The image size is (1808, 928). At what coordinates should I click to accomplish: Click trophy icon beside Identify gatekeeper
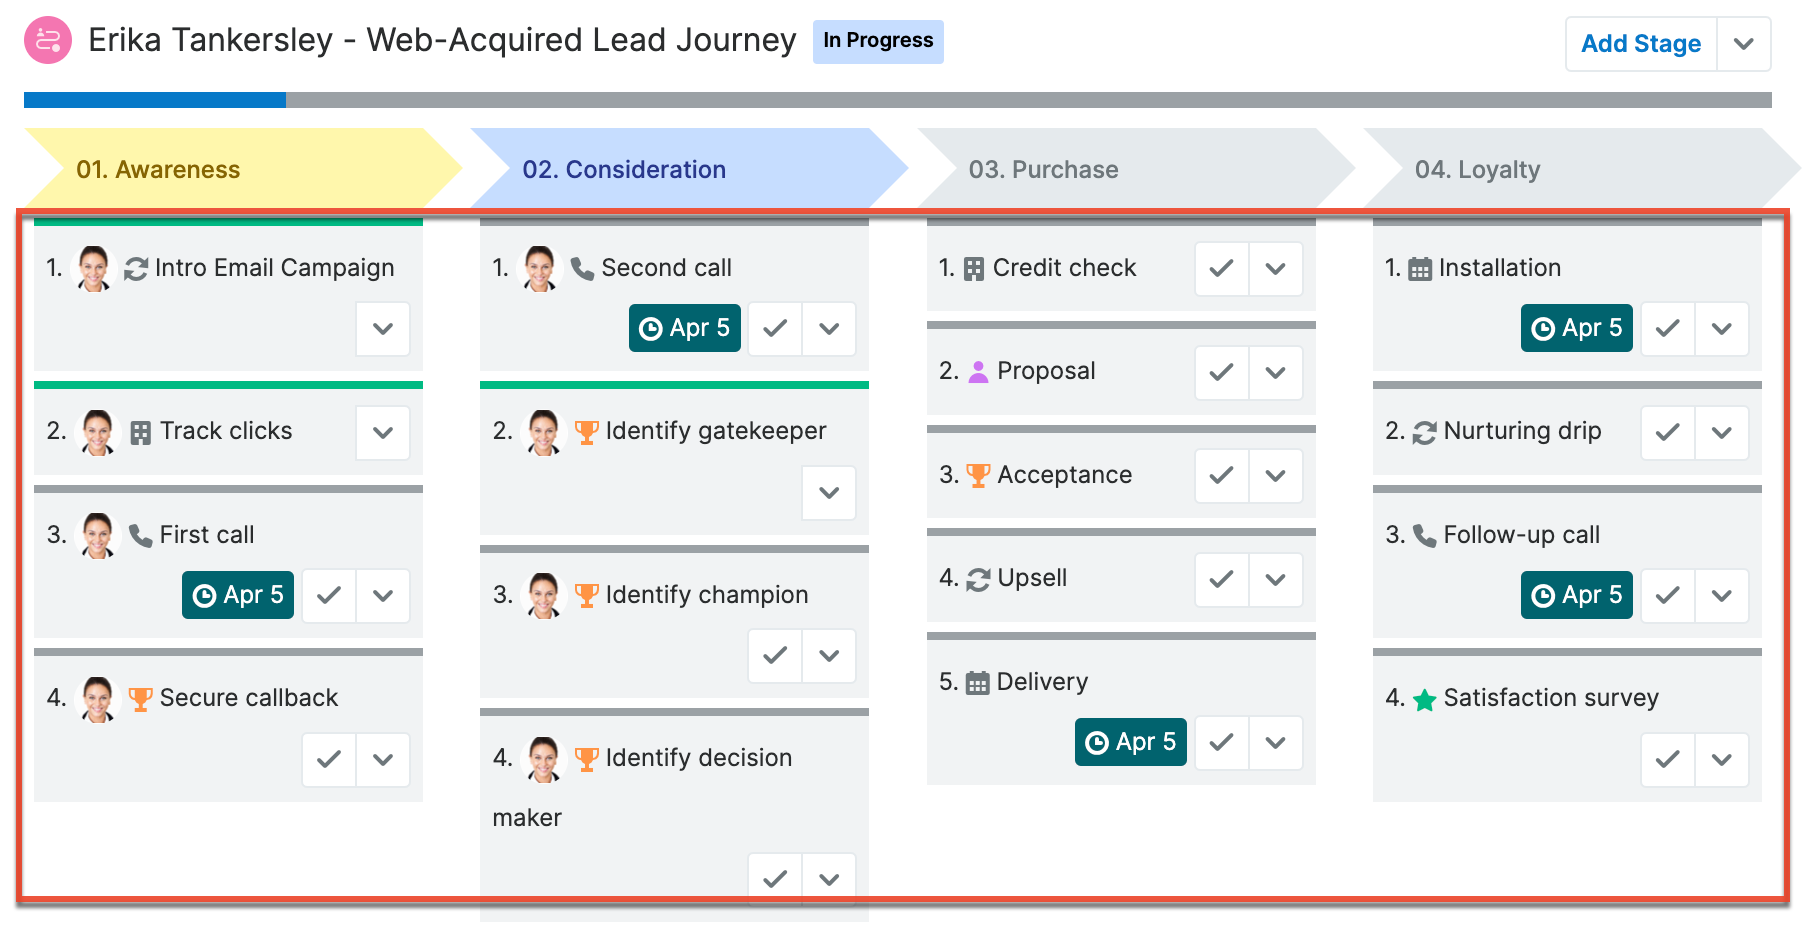point(587,432)
